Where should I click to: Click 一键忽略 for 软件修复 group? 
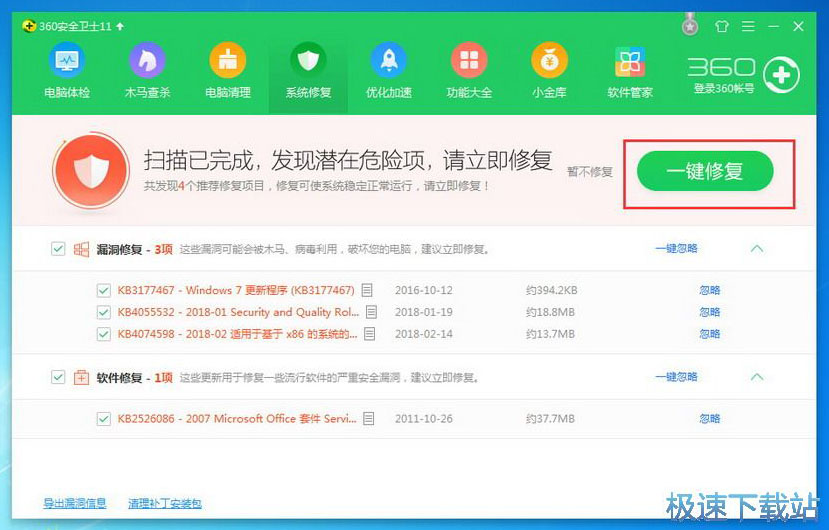[x=676, y=377]
